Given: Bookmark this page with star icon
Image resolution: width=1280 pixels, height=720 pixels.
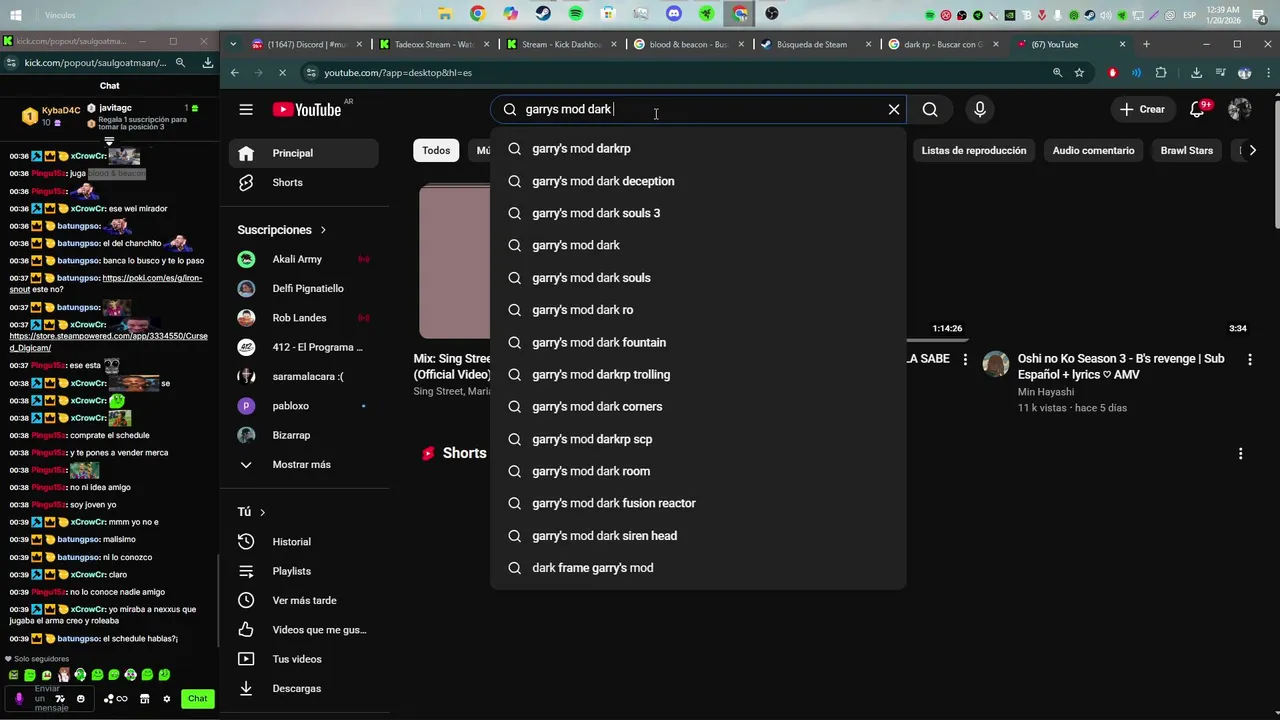Looking at the screenshot, I should click(1079, 73).
